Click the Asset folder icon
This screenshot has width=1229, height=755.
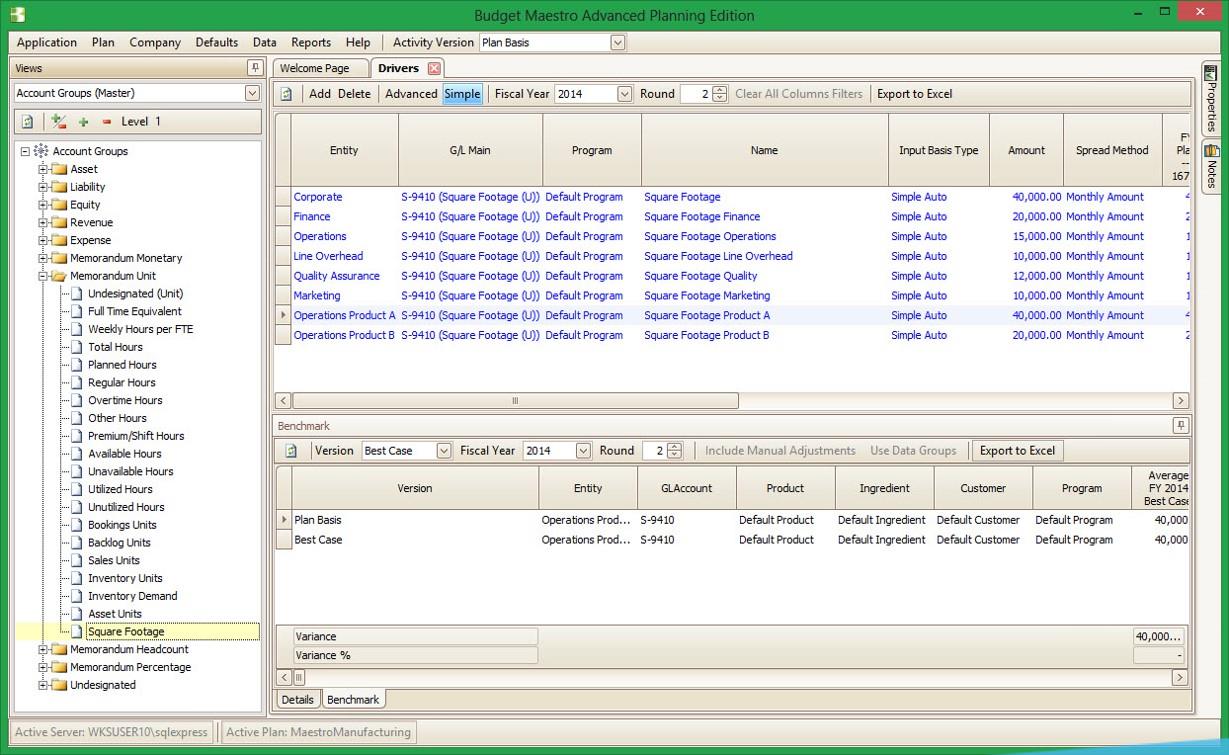[x=59, y=169]
